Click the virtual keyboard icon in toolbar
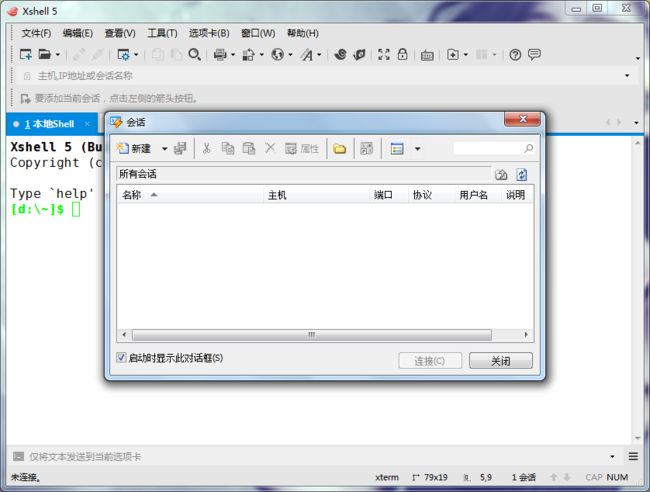This screenshot has height=492, width=650. pos(427,55)
